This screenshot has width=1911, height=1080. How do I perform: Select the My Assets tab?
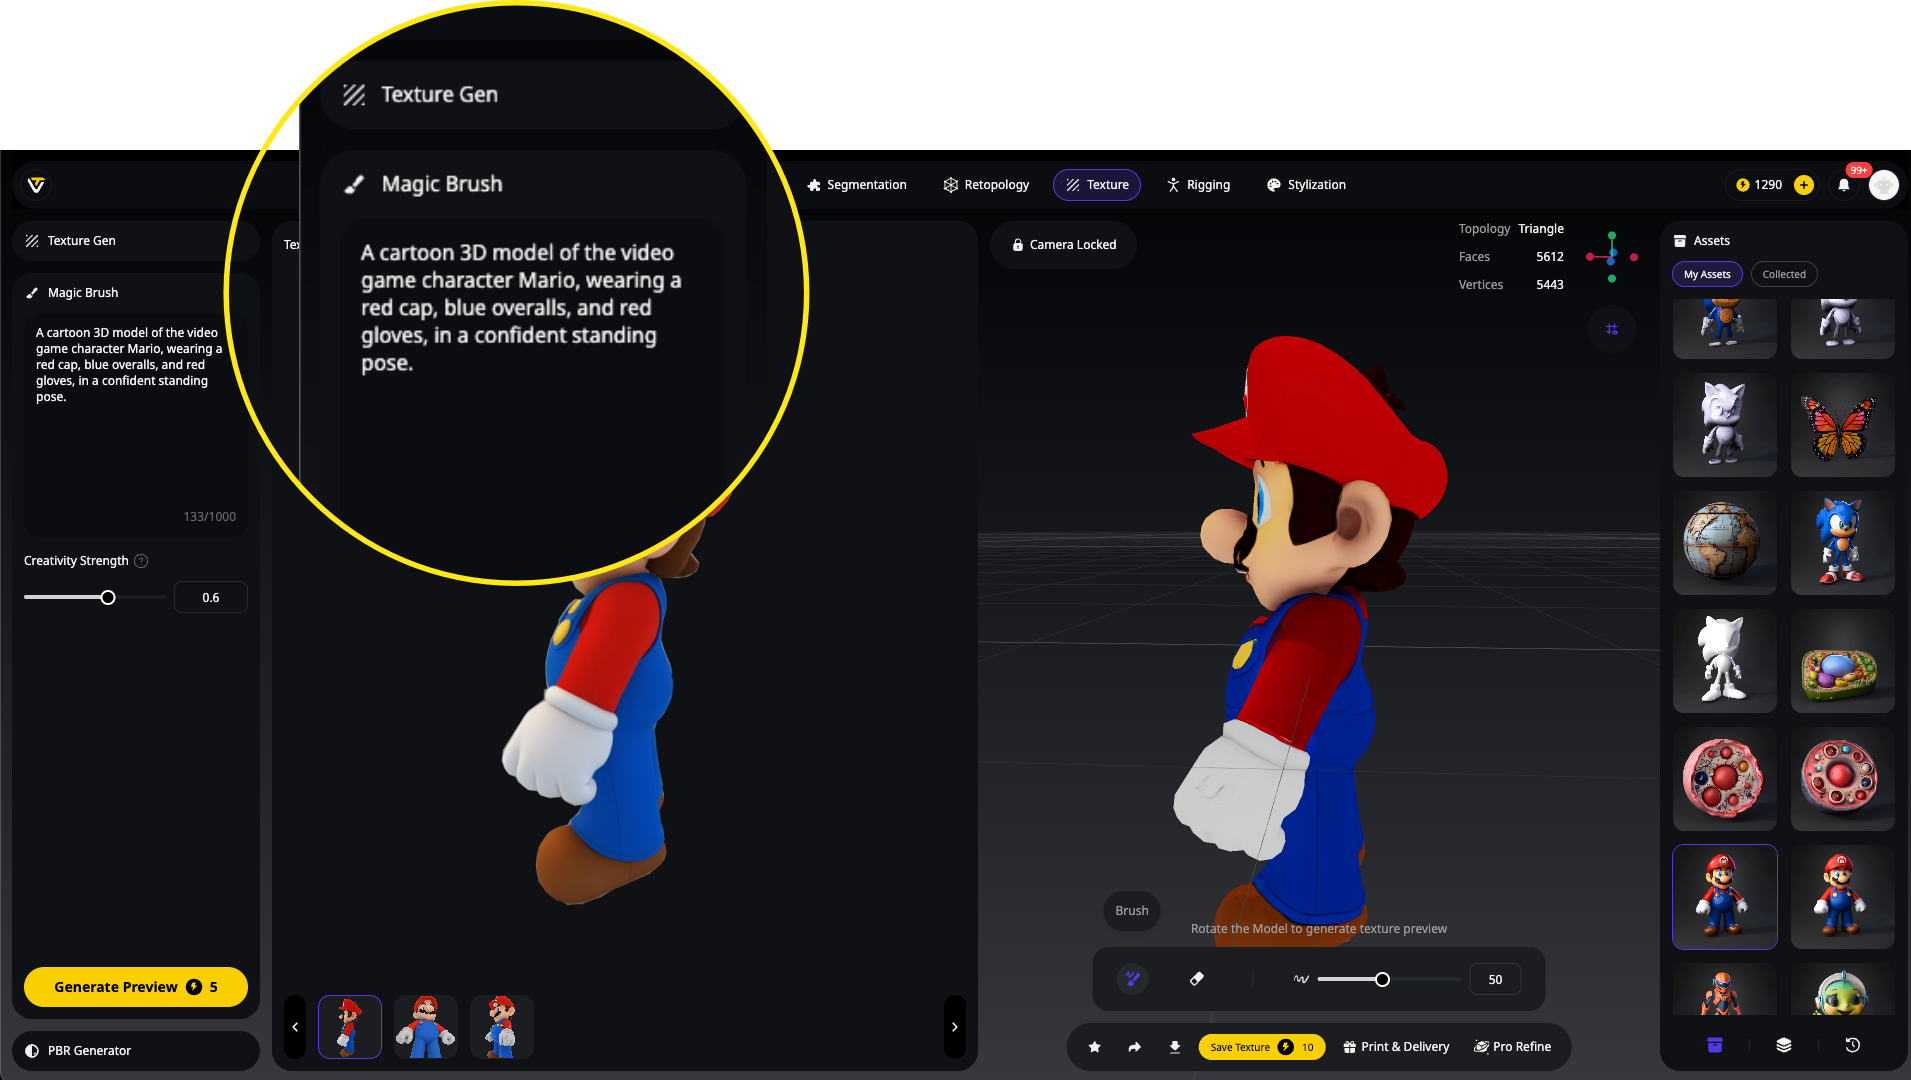[x=1707, y=274]
